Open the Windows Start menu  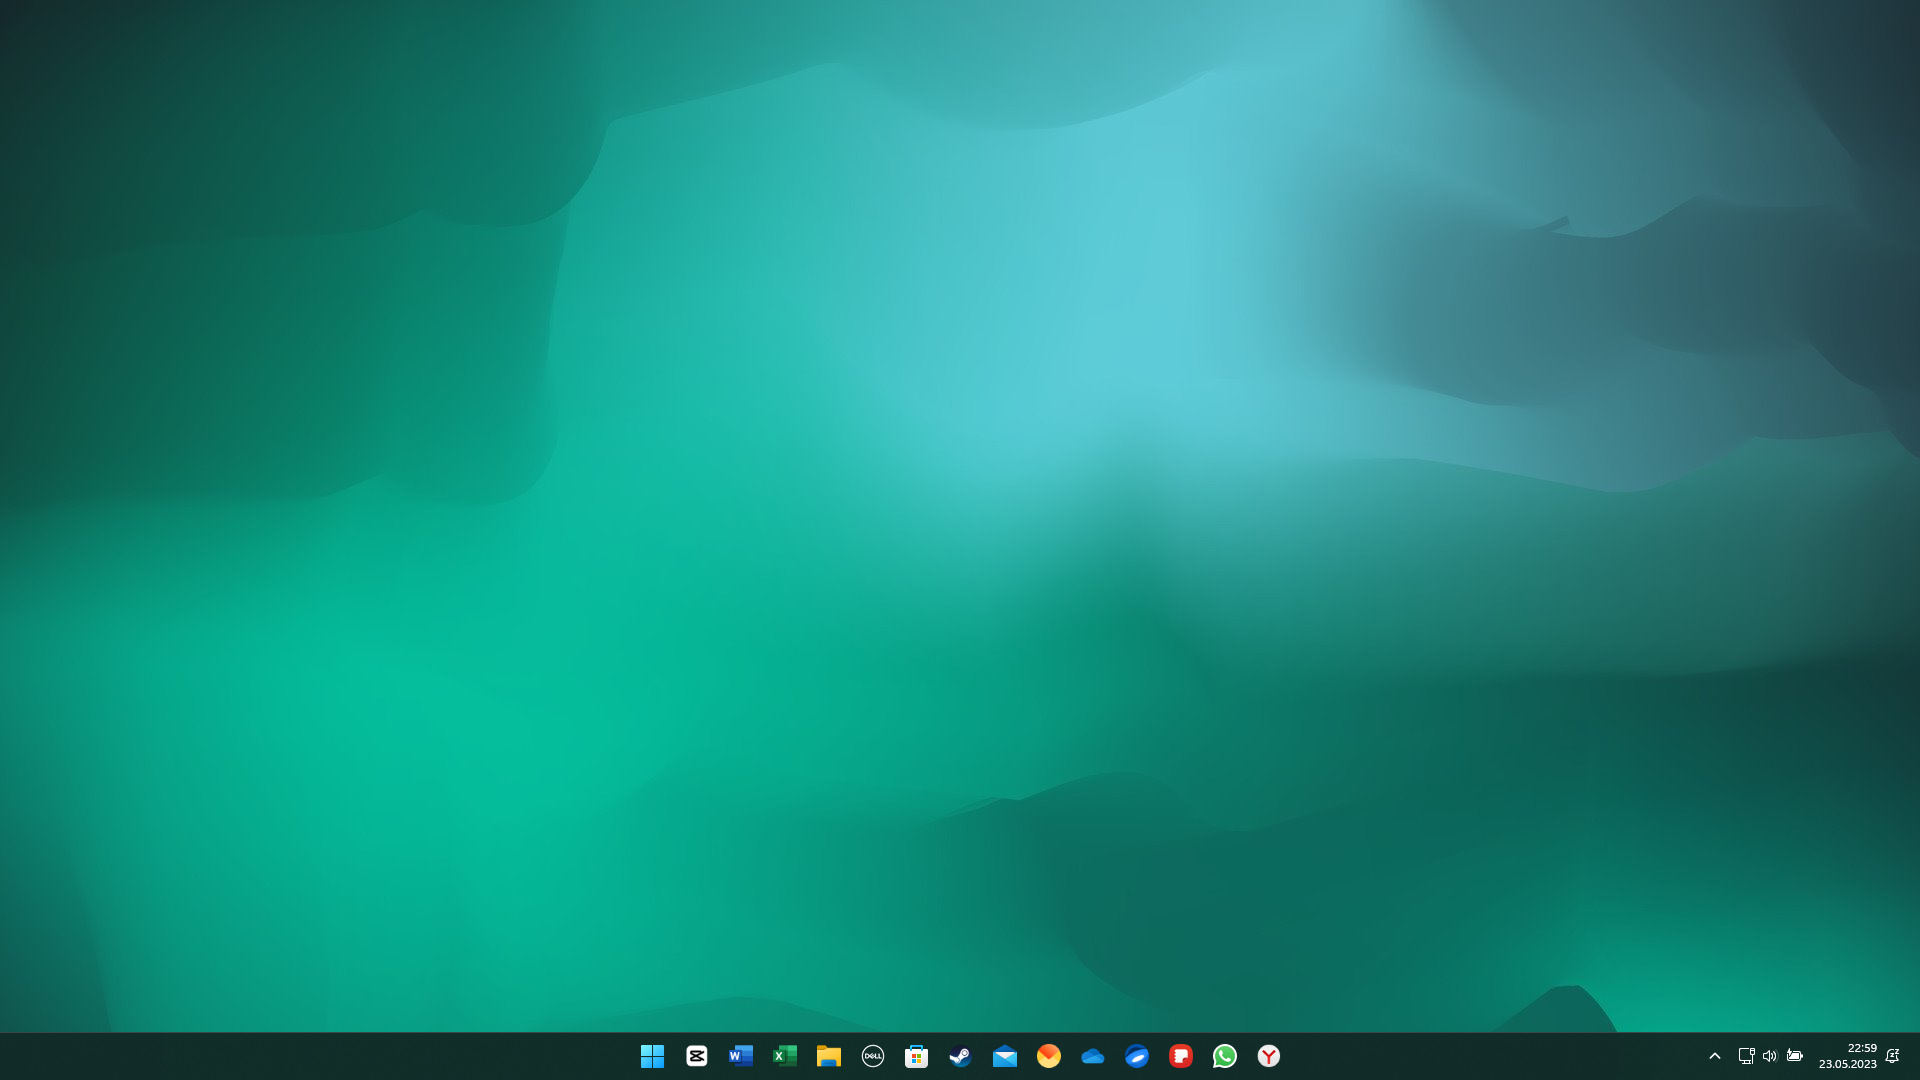pyautogui.click(x=653, y=1056)
